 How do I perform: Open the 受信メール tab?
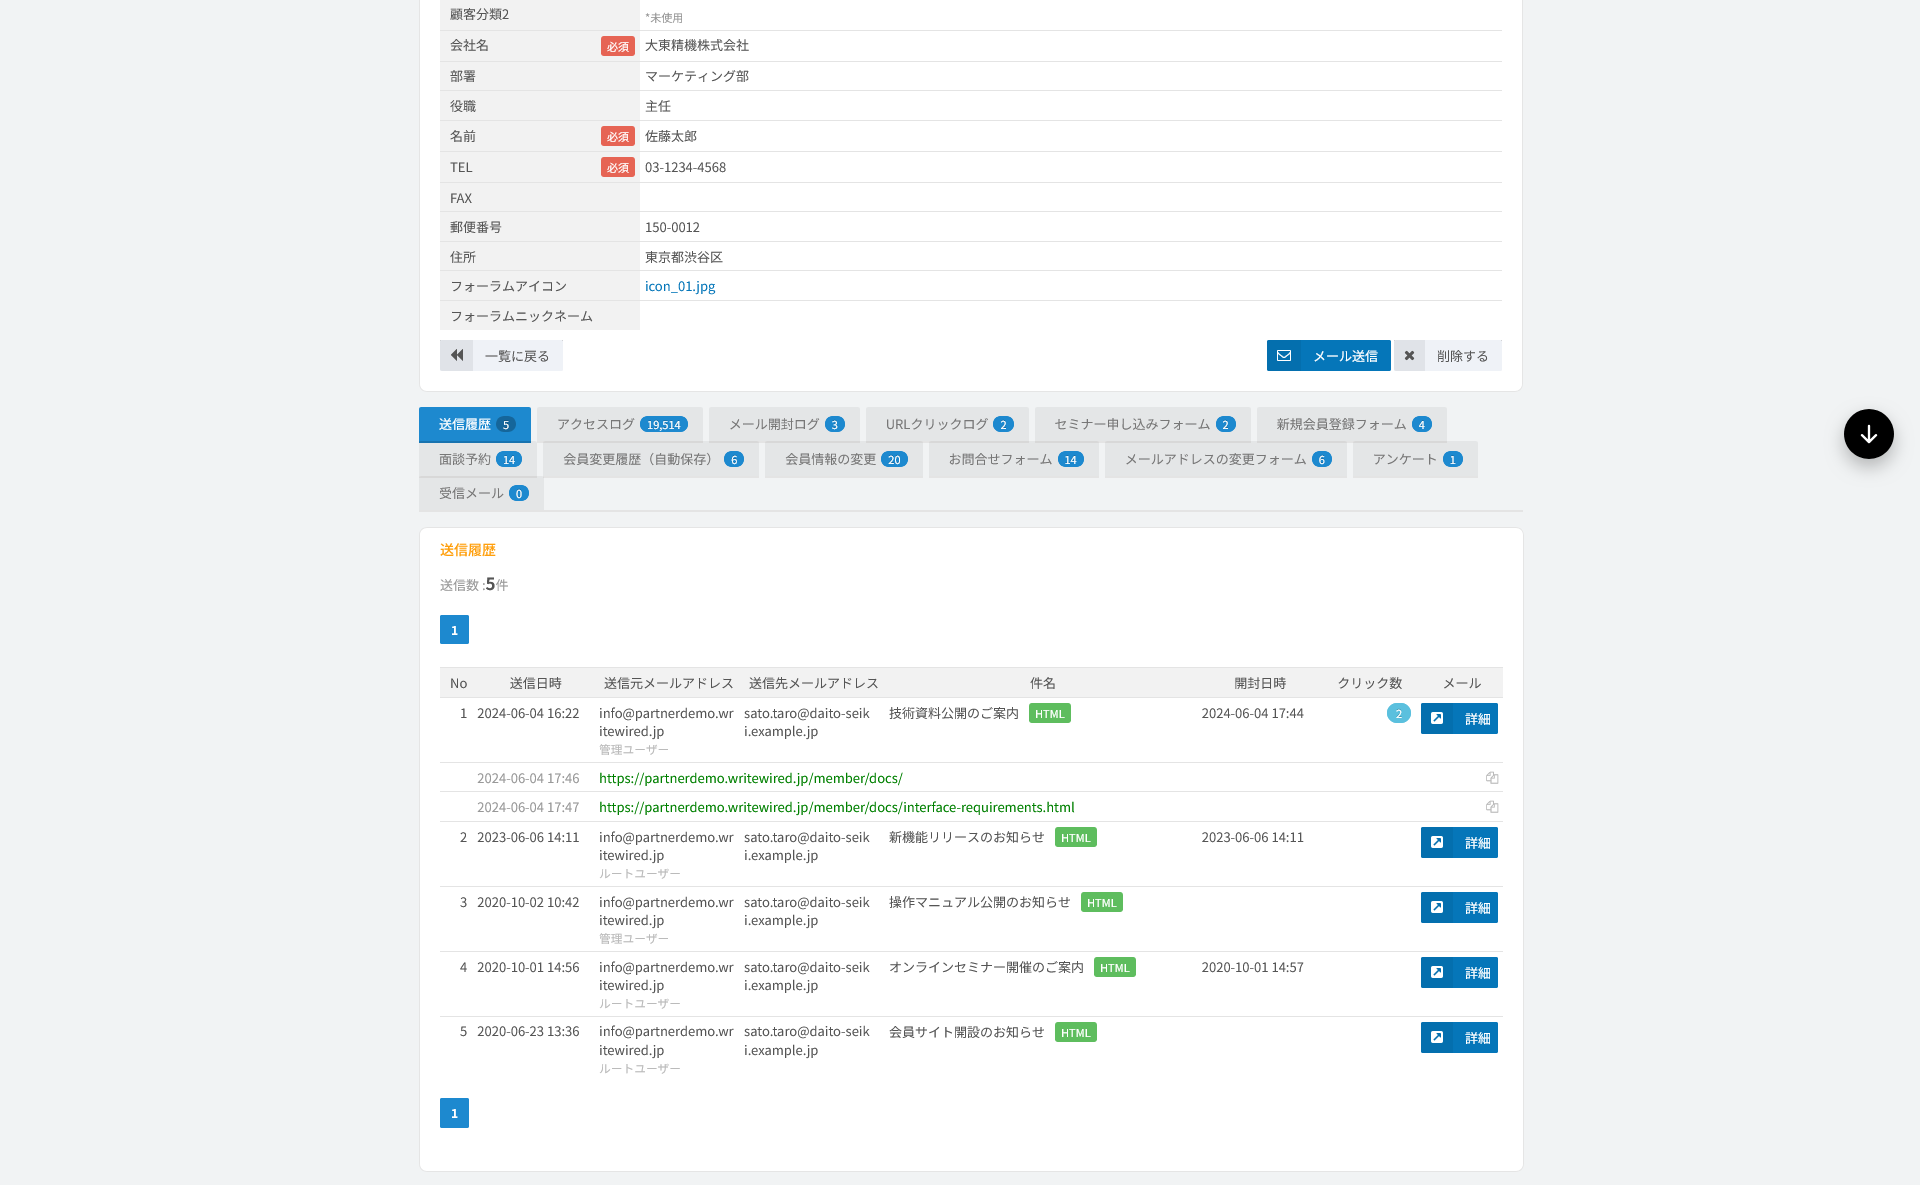point(481,494)
